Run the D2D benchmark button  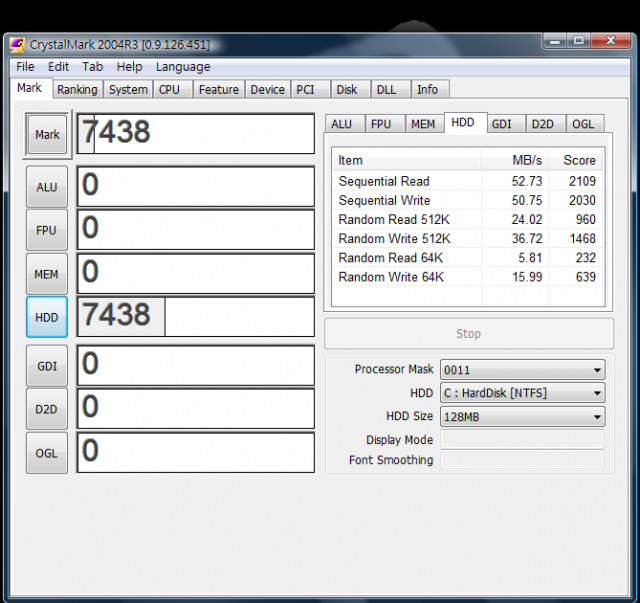click(x=47, y=409)
